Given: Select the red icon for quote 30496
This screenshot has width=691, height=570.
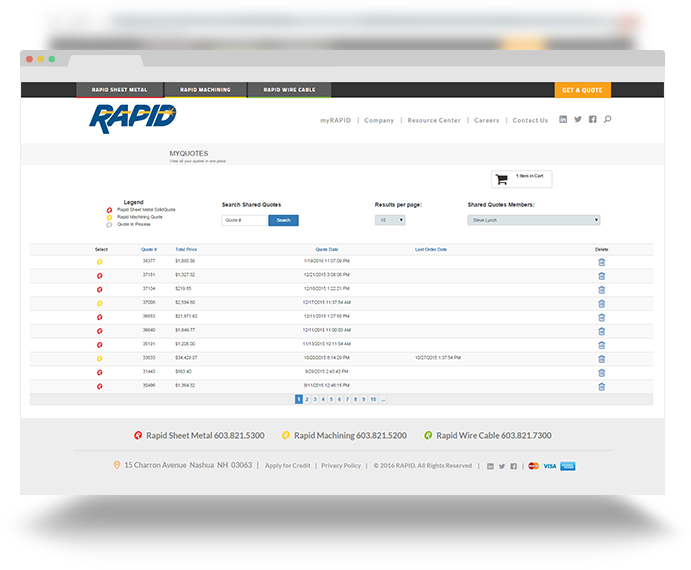Looking at the screenshot, I should point(100,386).
